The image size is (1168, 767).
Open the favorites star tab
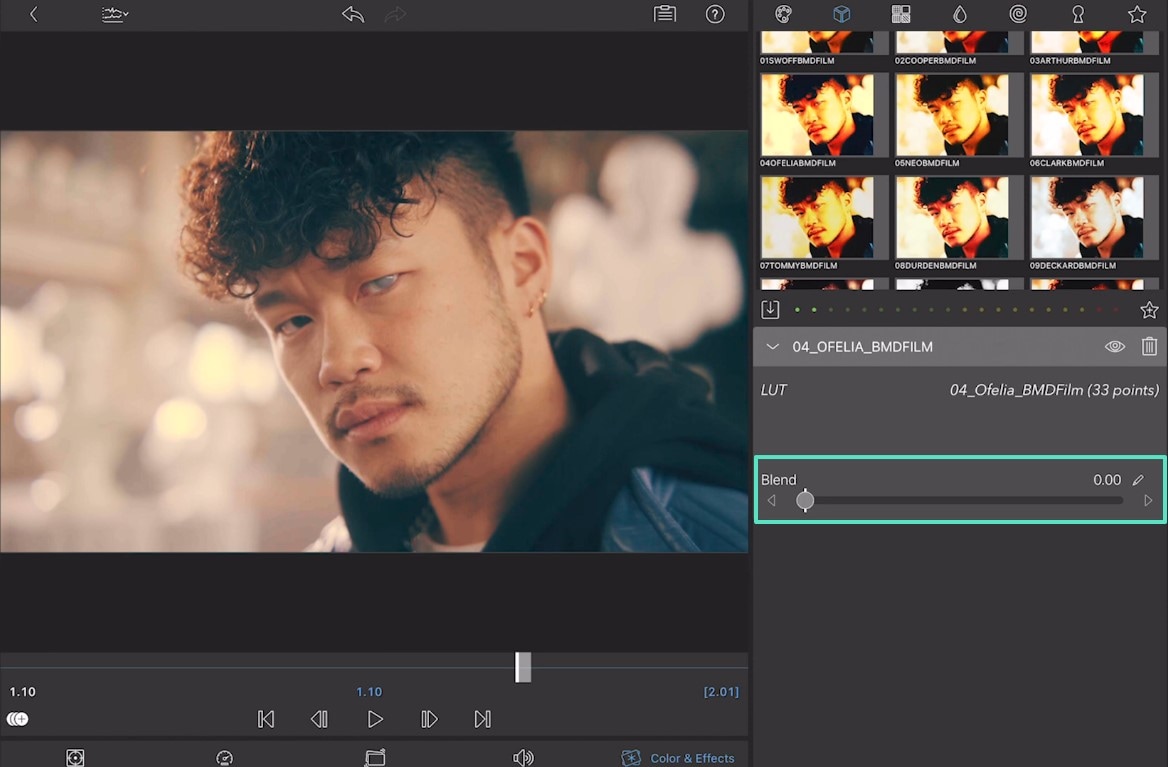[x=1137, y=13]
